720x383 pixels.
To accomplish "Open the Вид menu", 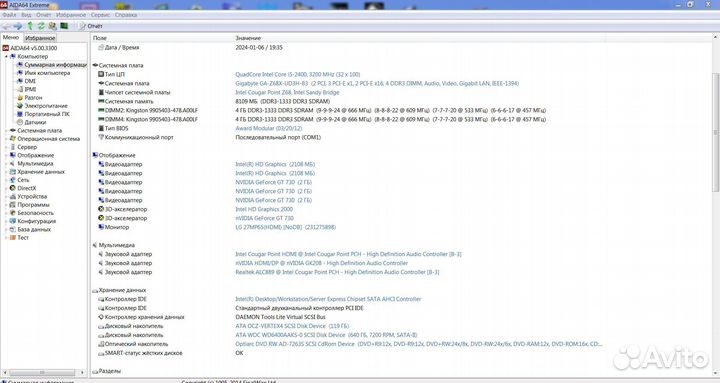I will 26,15.
